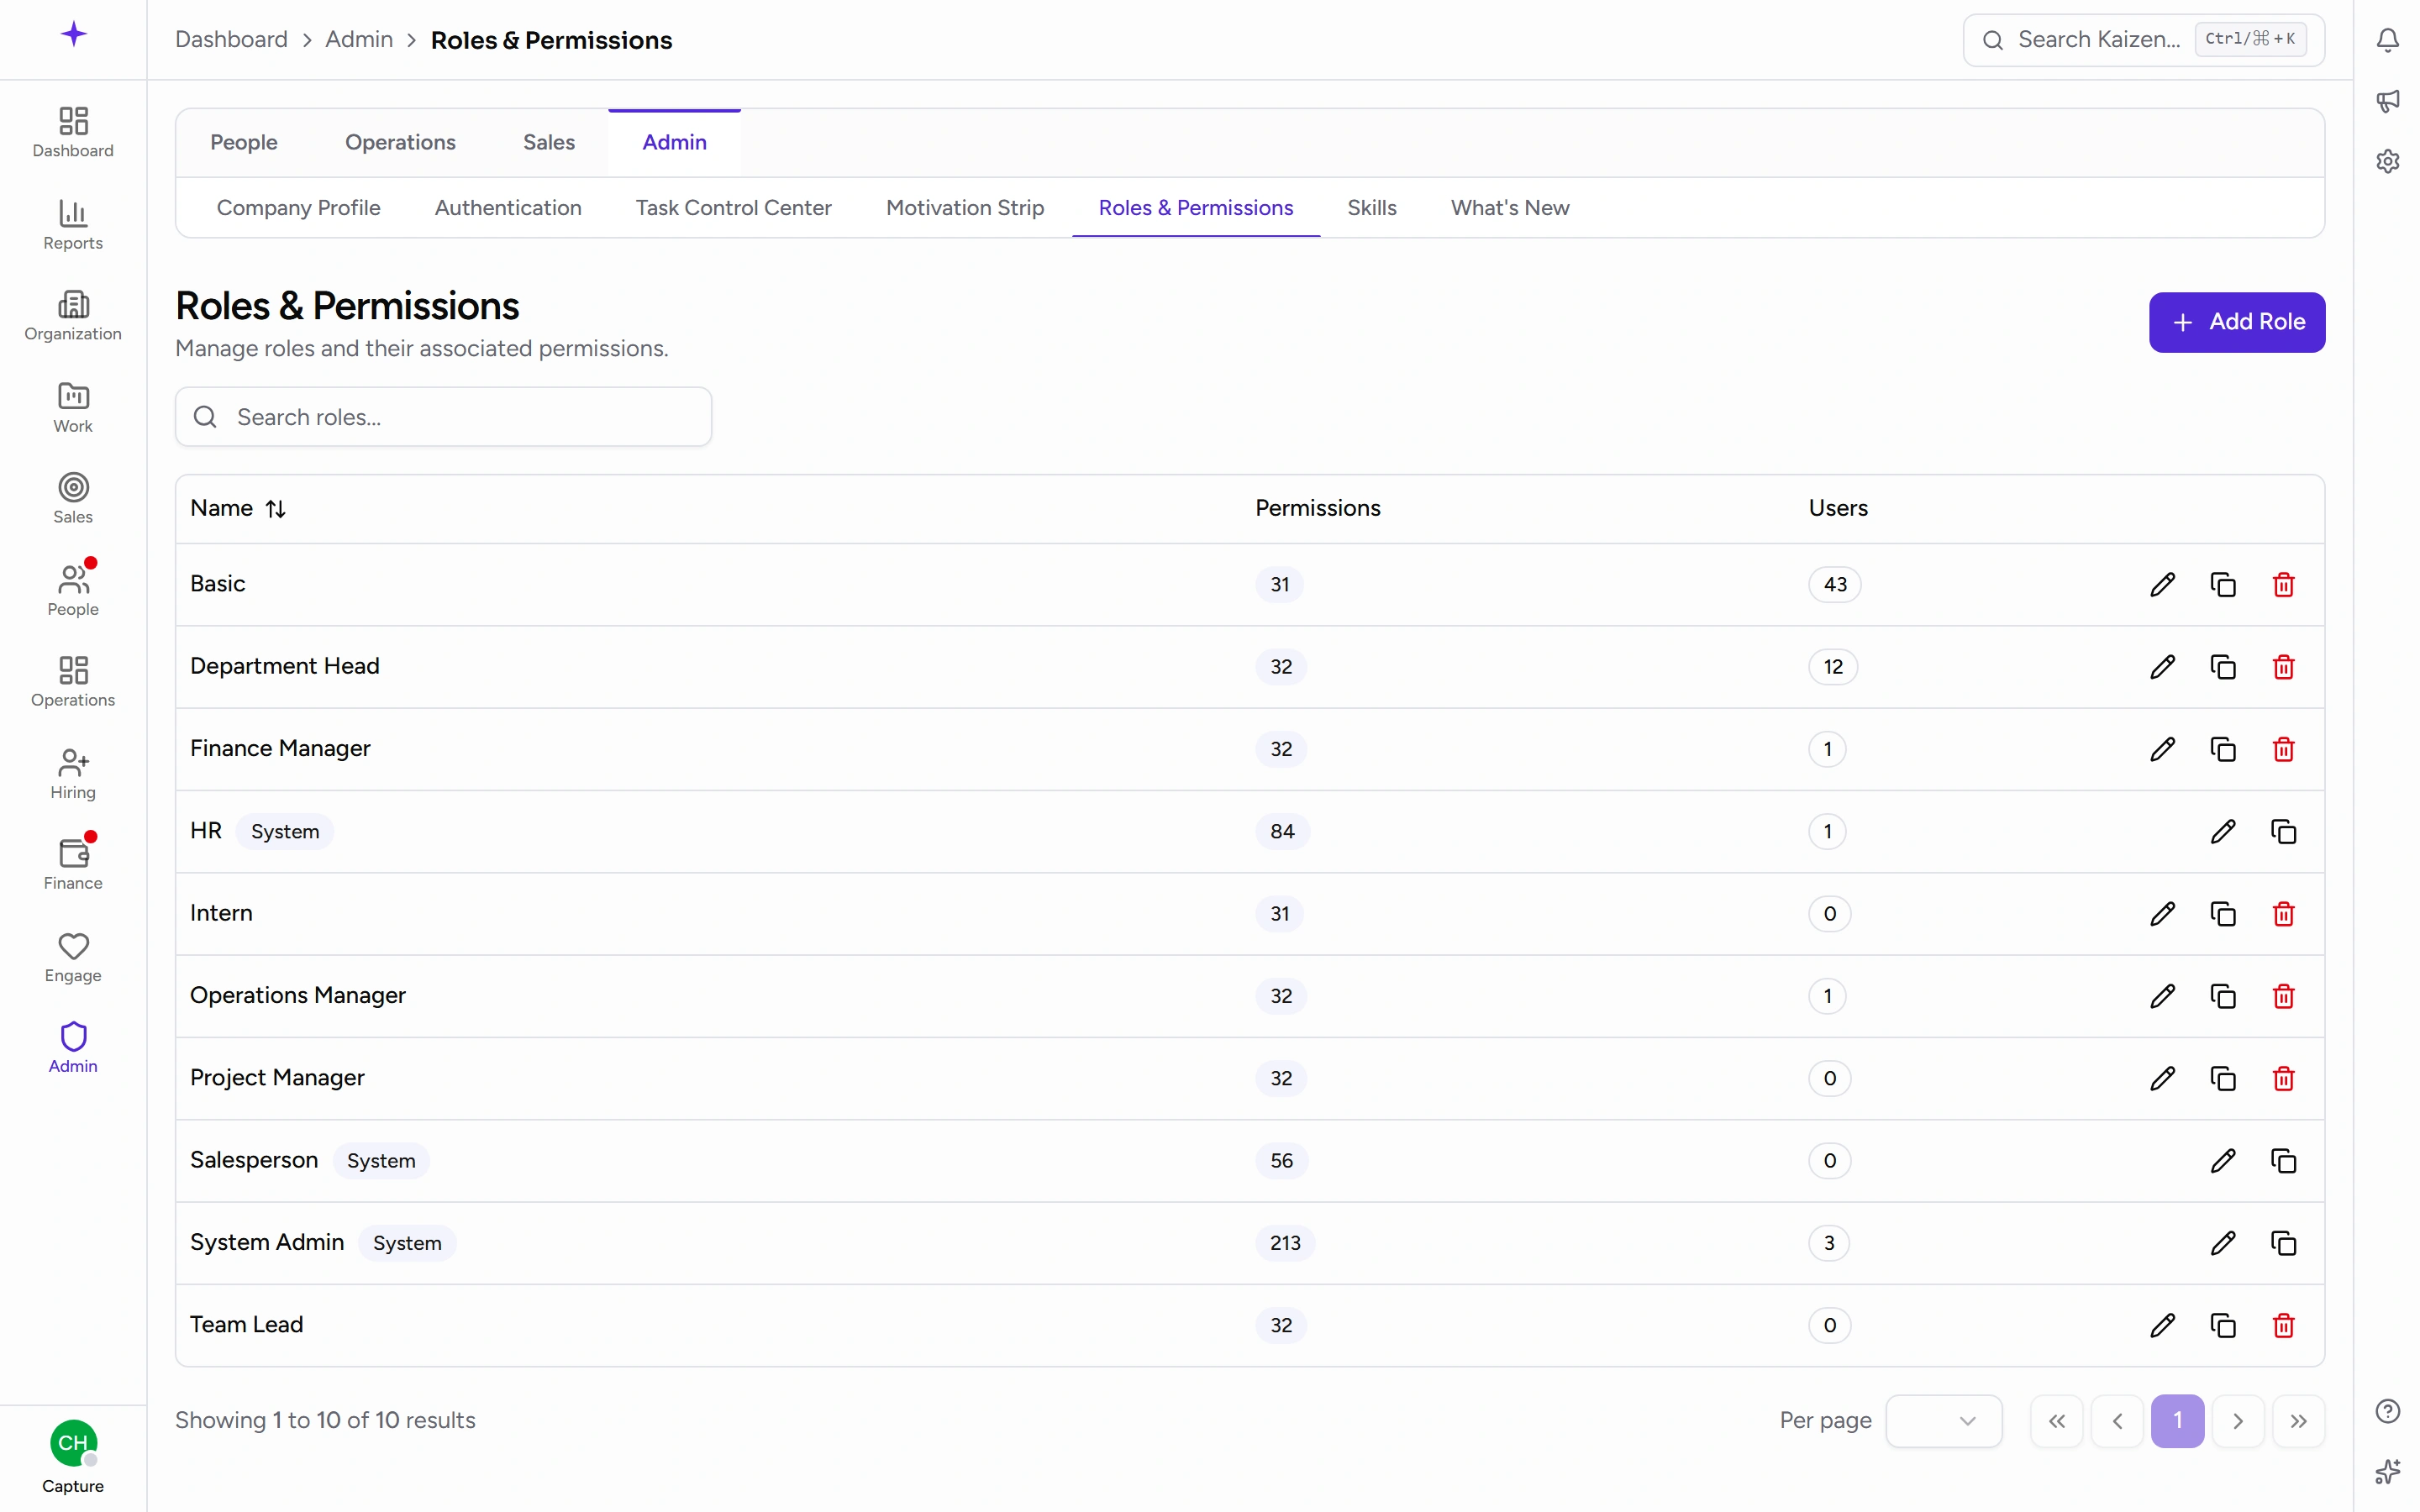
Task: Open the announcements megaphone icon
Action: 2387,100
